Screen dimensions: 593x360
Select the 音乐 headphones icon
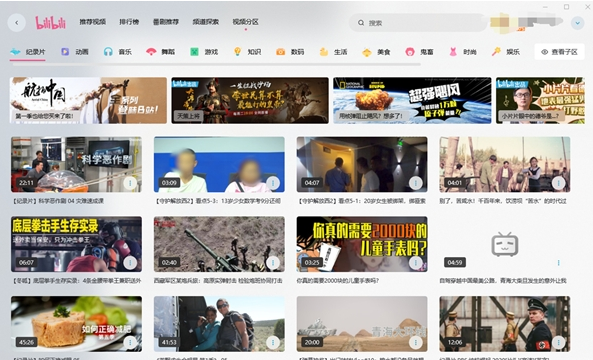tap(108, 52)
